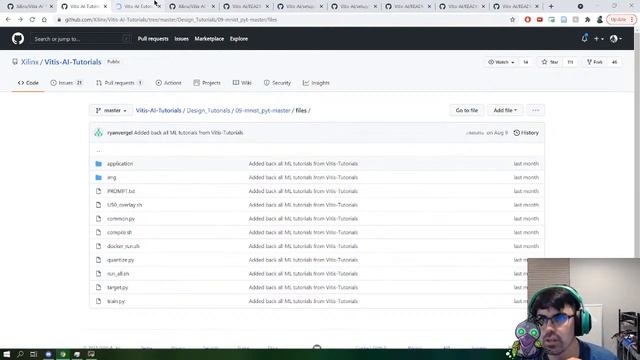Open the GitHub Octocat home logo
Viewport: 640px width, 360px height.
pos(18,39)
